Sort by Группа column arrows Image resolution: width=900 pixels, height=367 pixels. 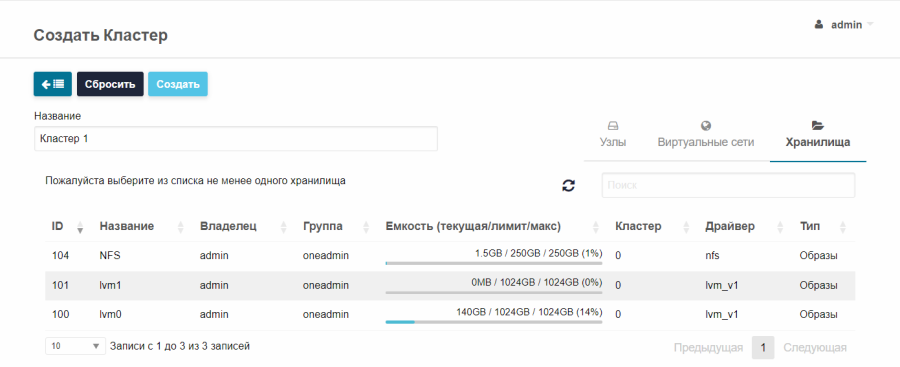(x=366, y=227)
